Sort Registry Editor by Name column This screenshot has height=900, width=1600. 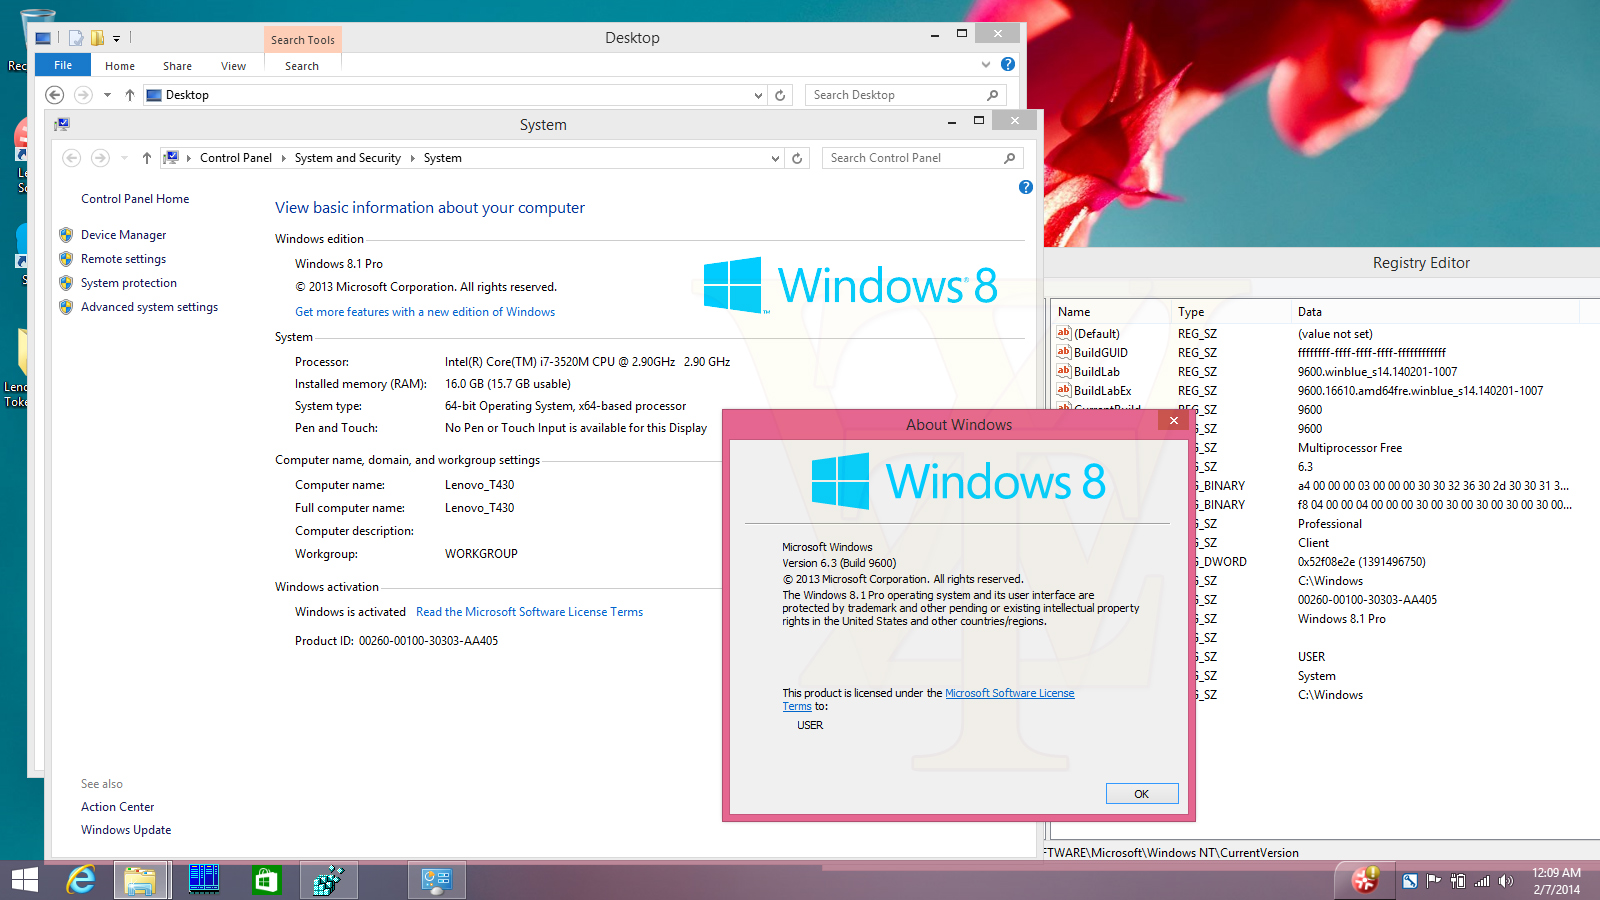click(1110, 312)
